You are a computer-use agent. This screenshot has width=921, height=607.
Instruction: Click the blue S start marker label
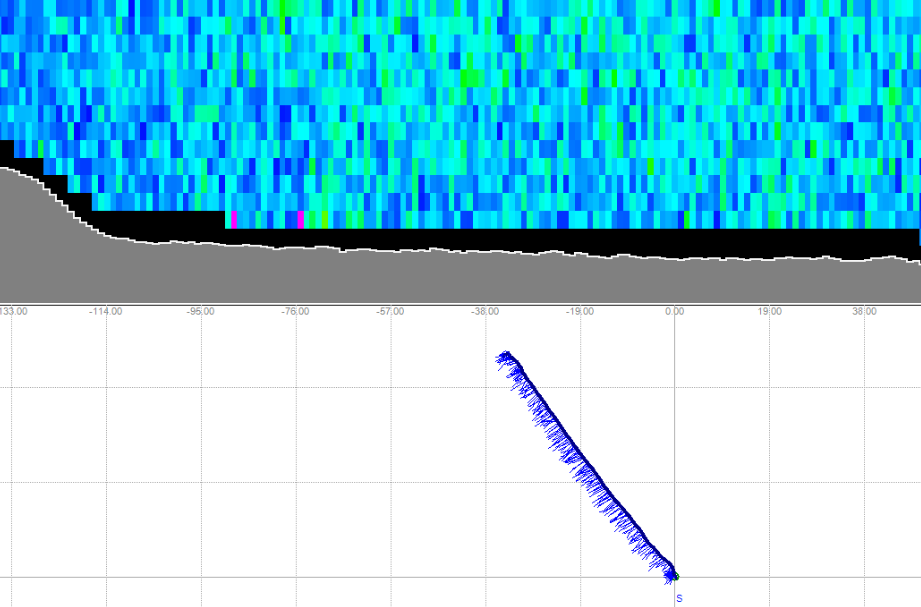(679, 598)
